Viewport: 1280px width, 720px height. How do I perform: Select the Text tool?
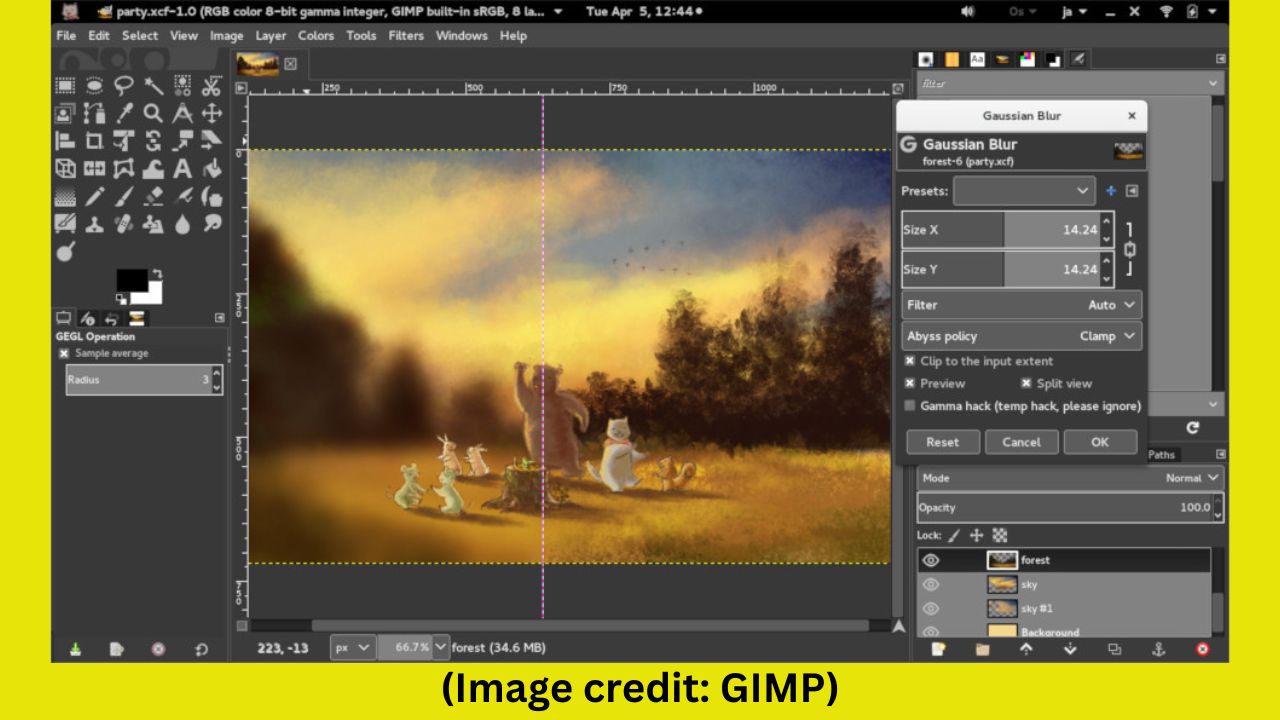click(x=182, y=169)
